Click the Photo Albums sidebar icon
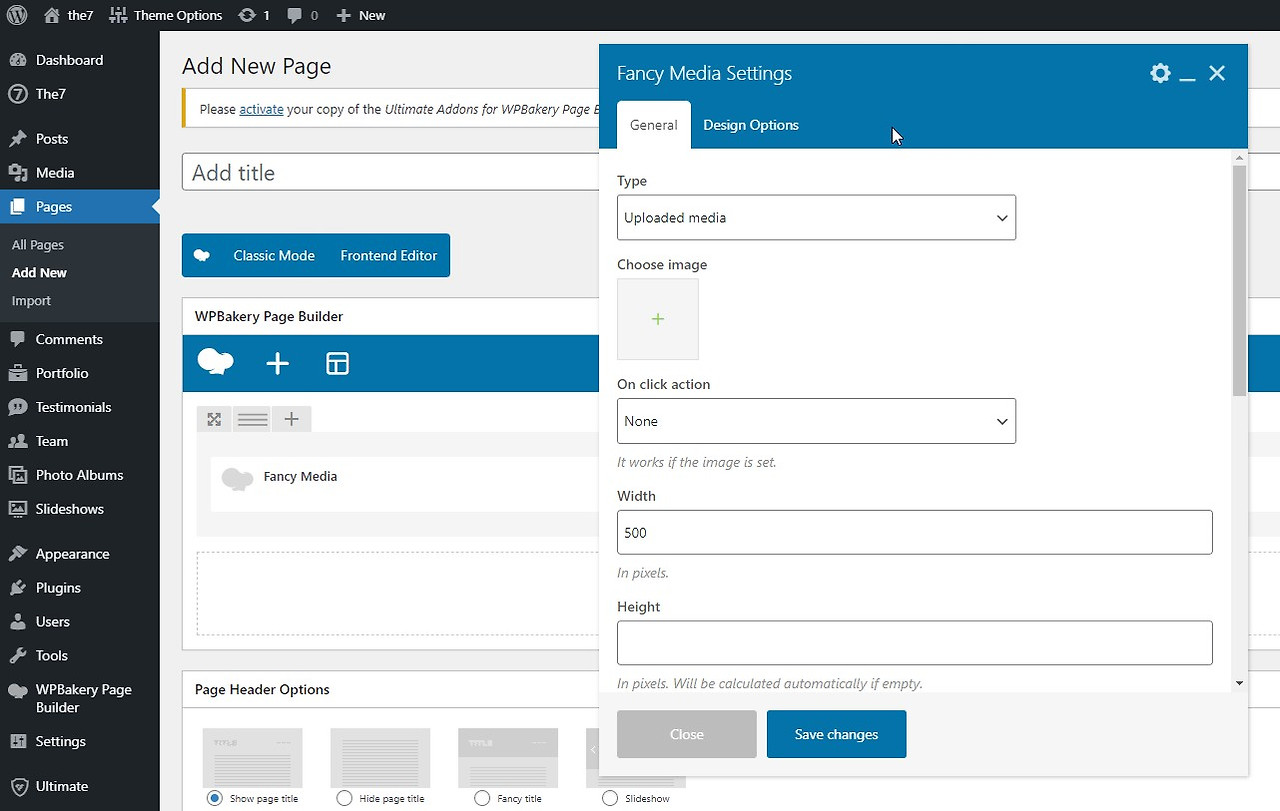Viewport: 1280px width, 811px height. pyautogui.click(x=17, y=476)
